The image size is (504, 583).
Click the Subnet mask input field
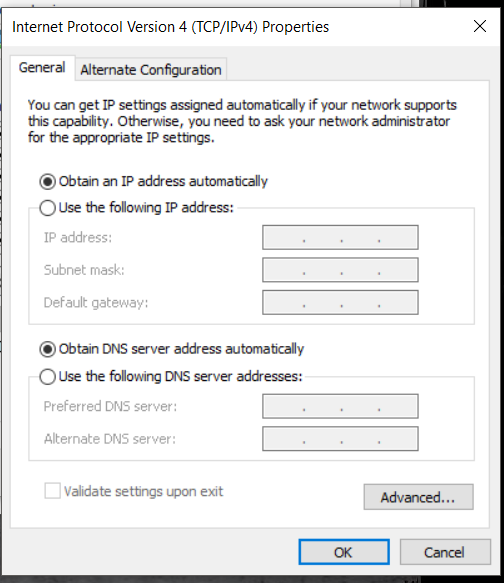(x=340, y=270)
